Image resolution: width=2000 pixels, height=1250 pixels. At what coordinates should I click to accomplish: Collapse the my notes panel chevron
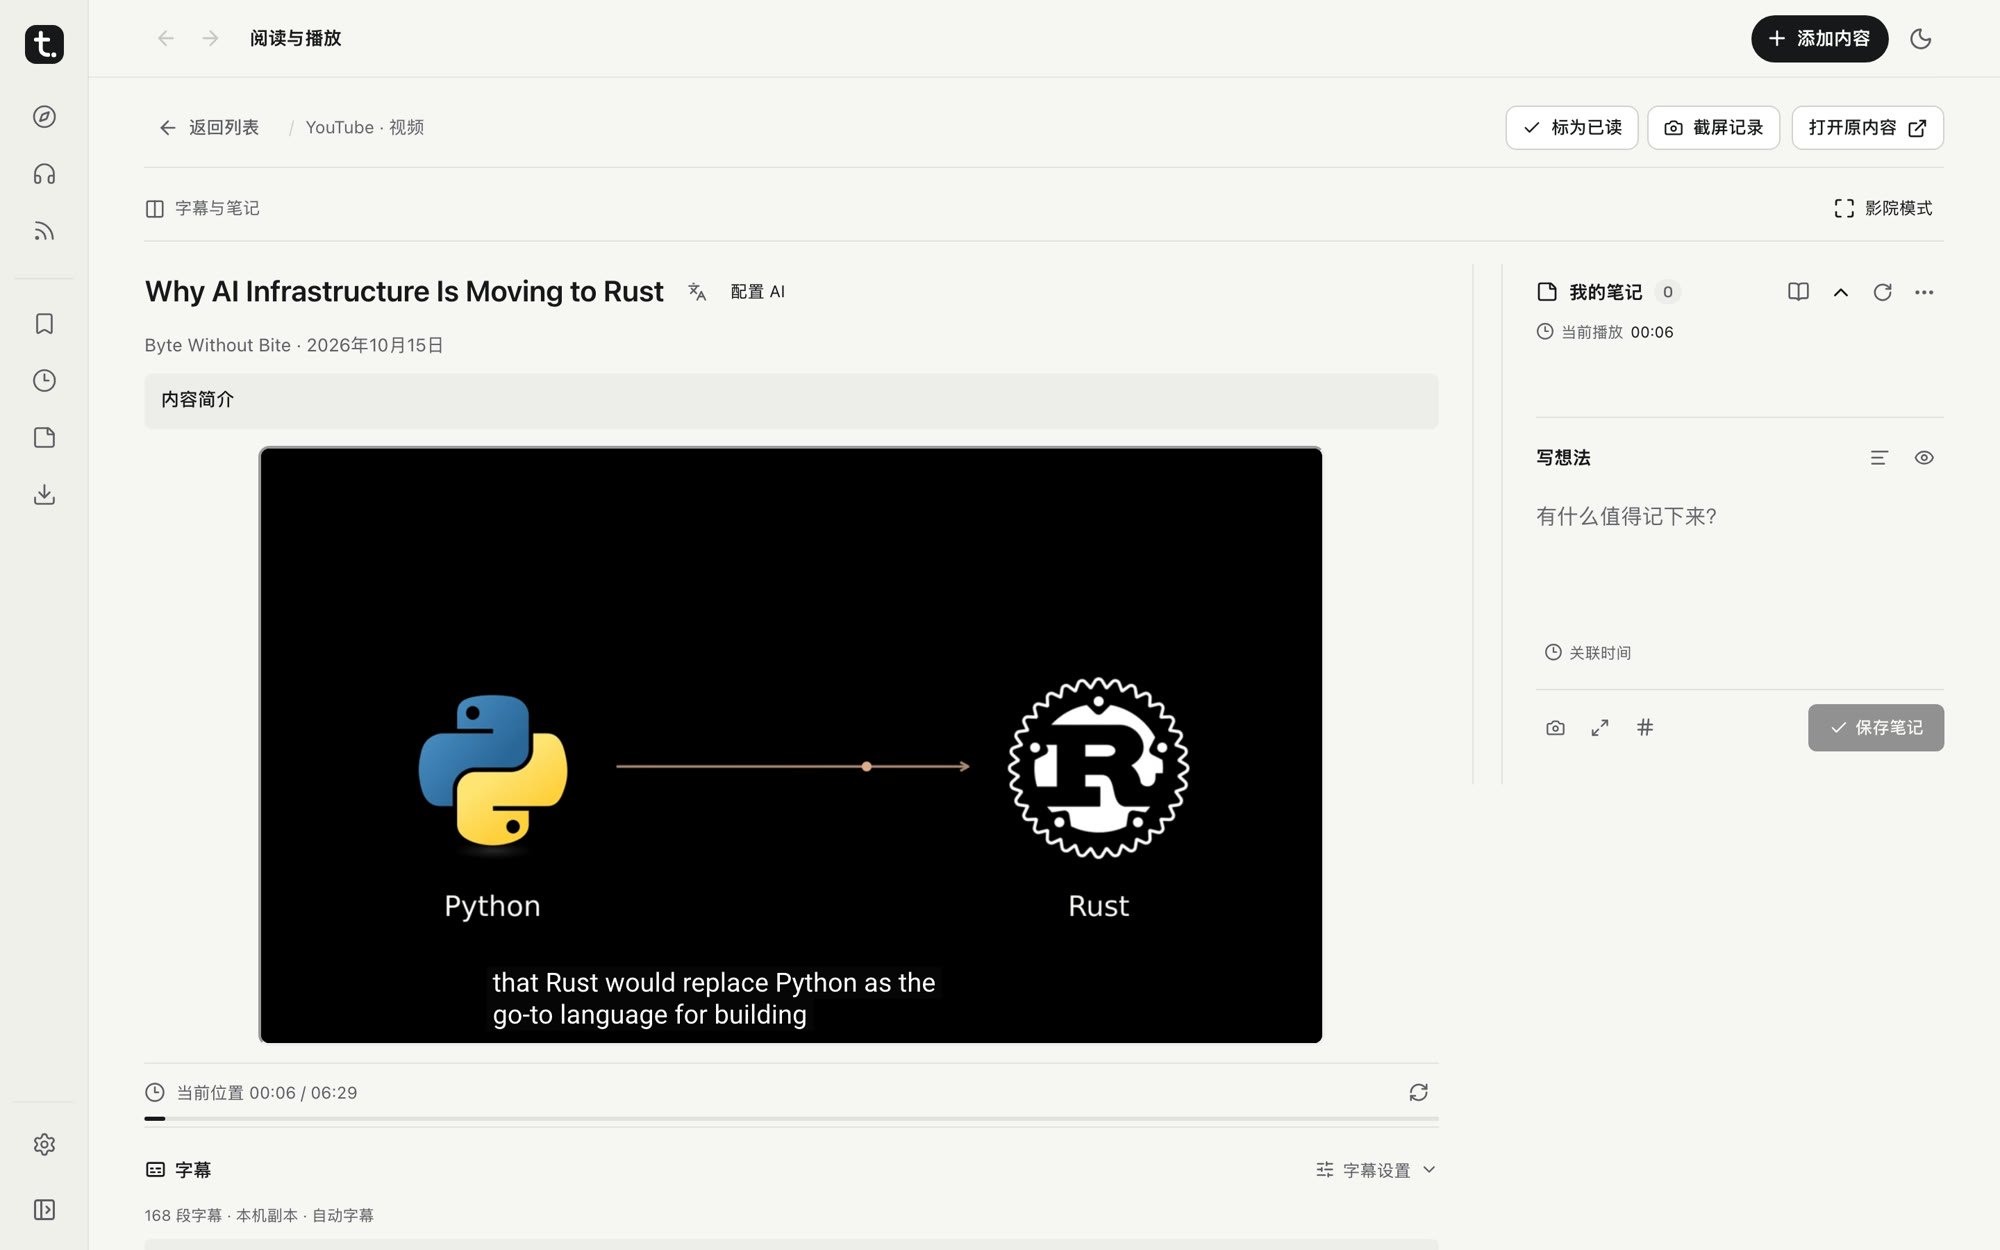(x=1840, y=292)
